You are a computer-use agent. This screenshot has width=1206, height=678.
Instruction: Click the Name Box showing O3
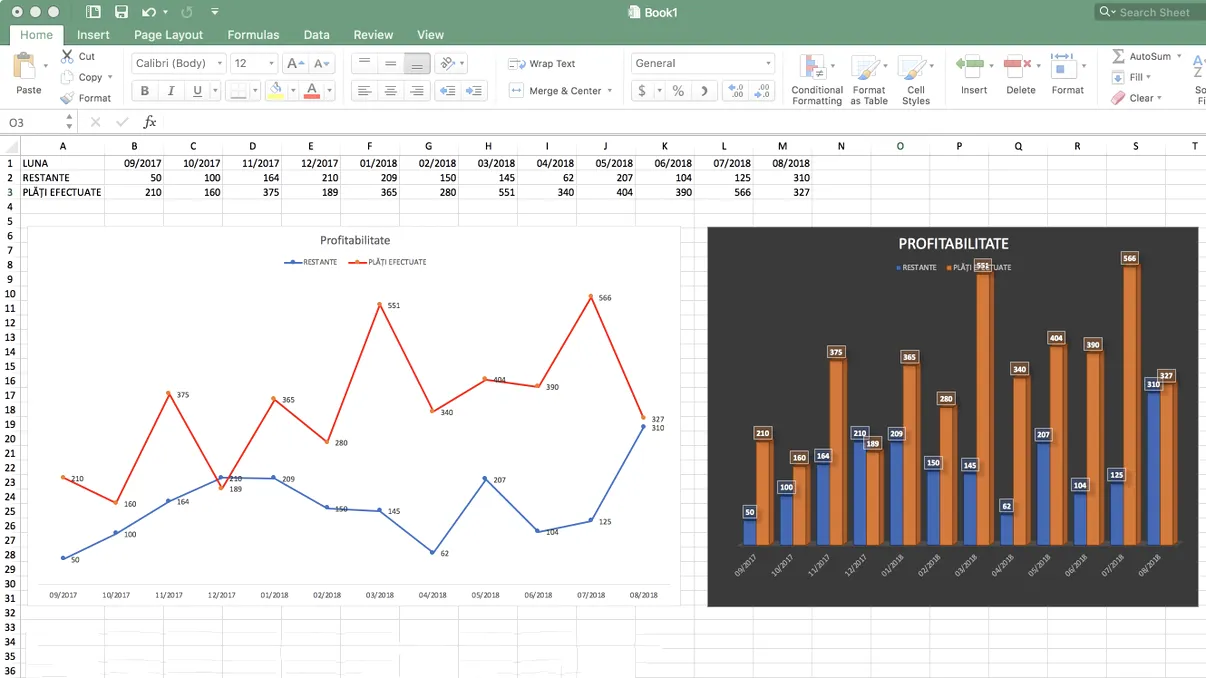coord(35,122)
